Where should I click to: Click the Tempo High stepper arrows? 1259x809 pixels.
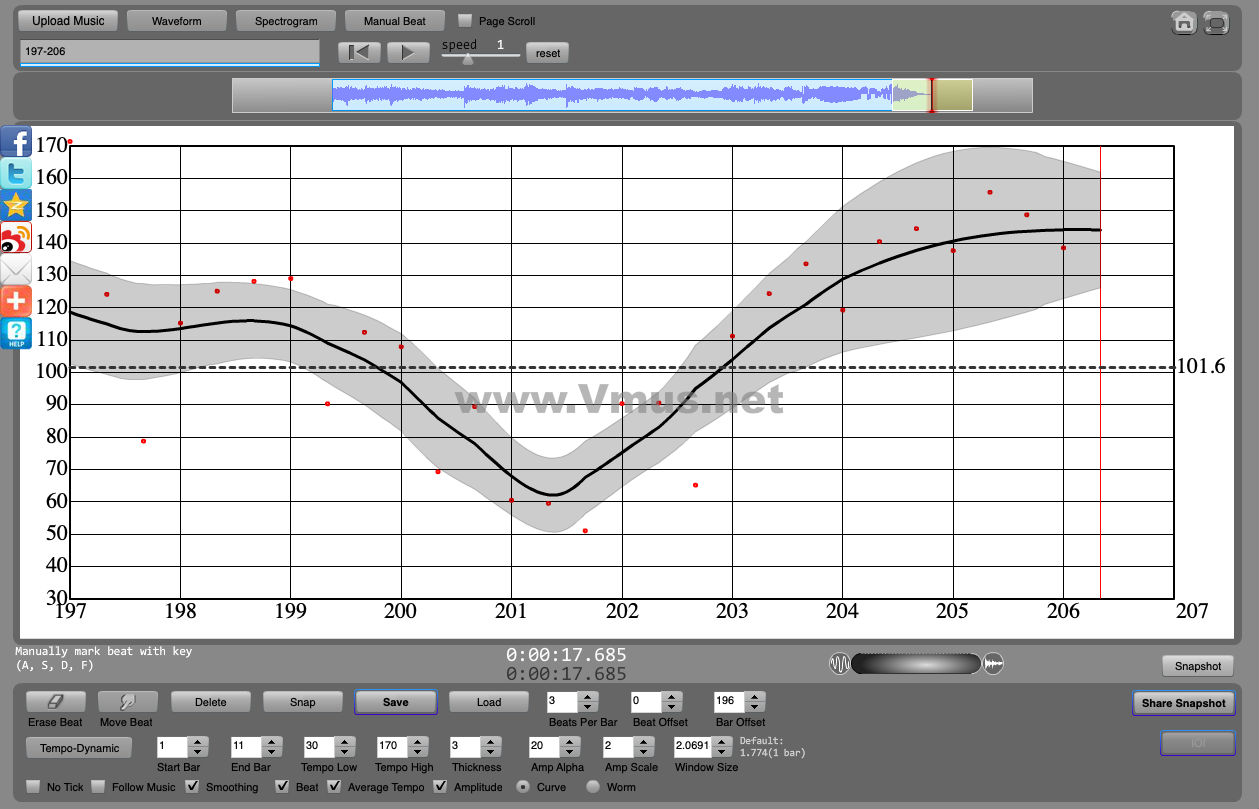tap(418, 747)
